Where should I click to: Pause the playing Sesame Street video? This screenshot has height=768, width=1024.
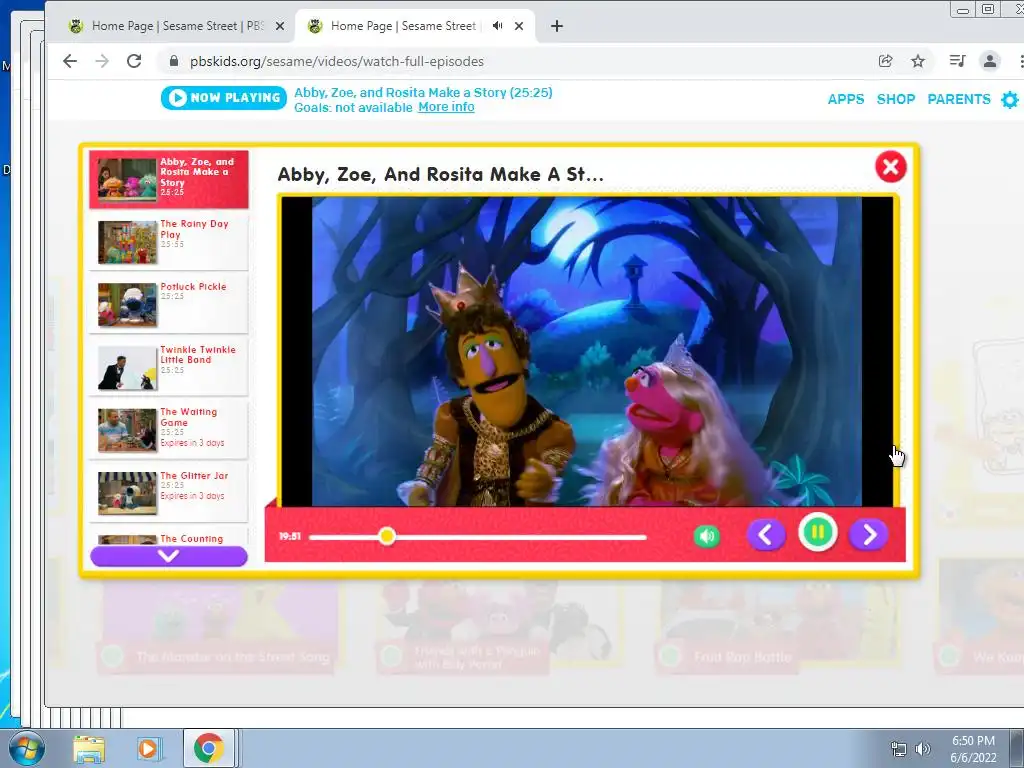[817, 533]
